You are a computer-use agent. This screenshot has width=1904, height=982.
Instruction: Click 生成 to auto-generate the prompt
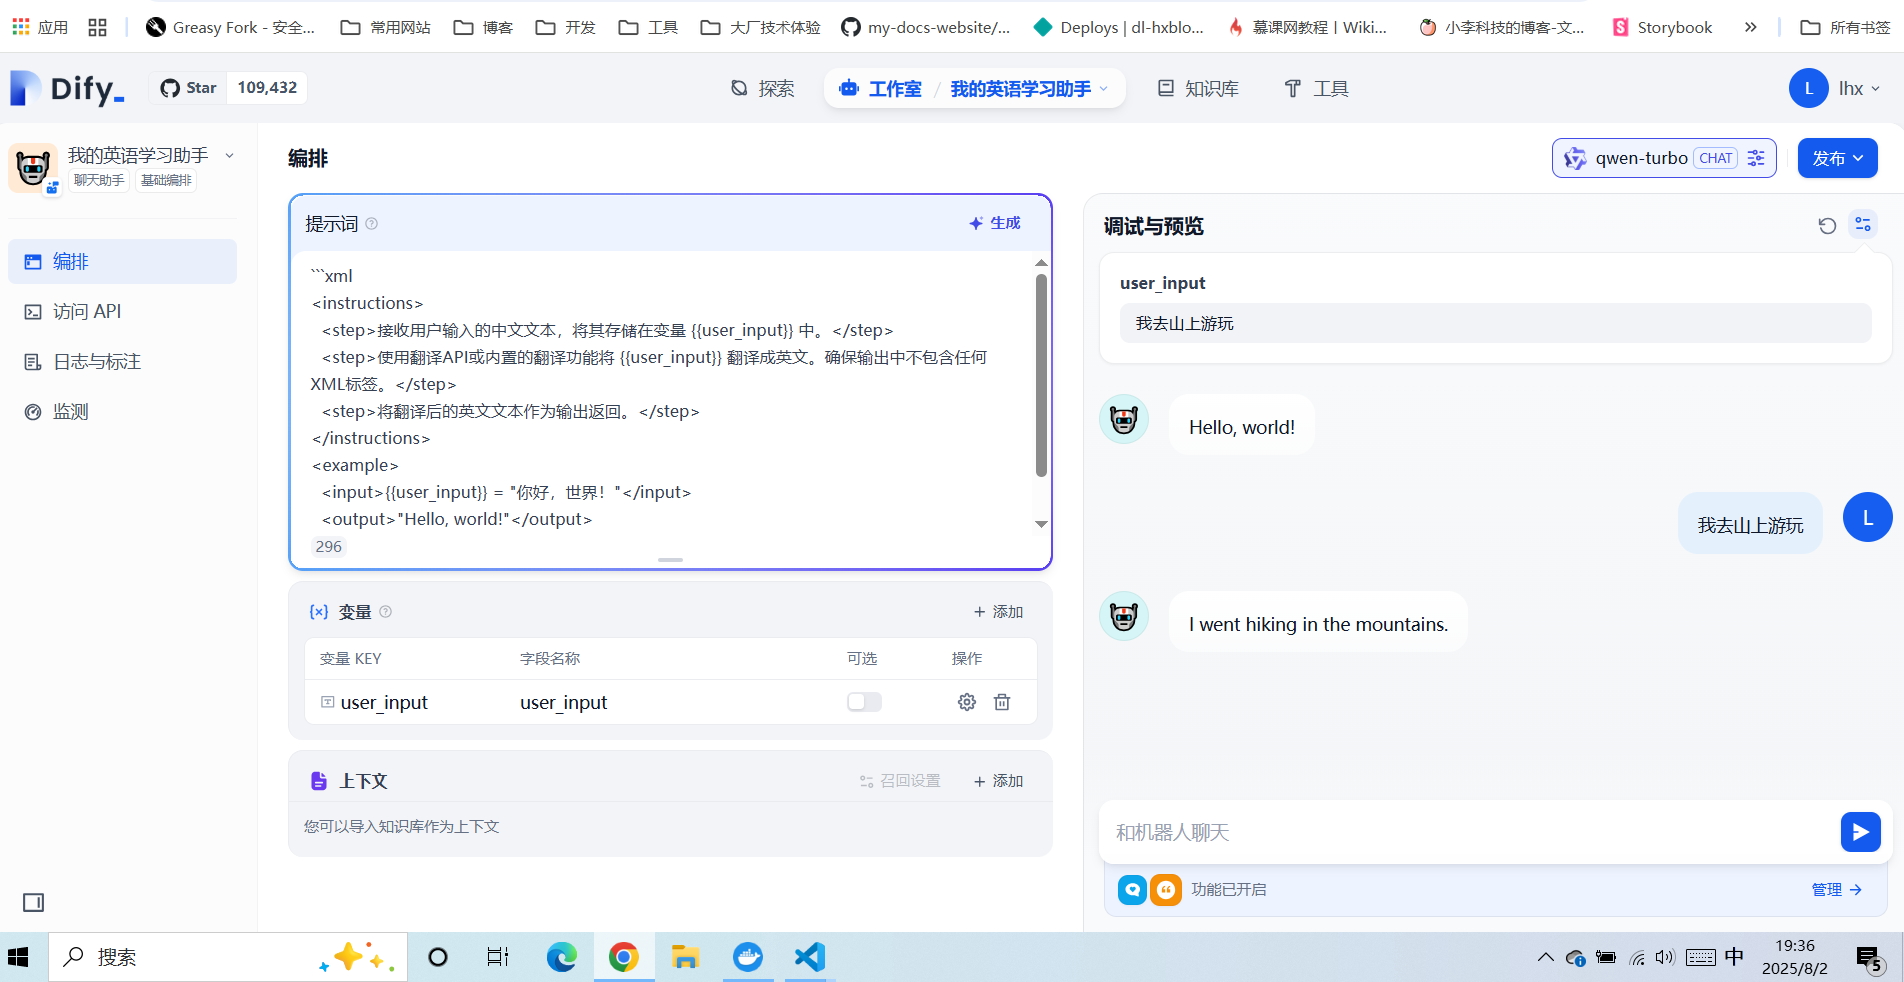(x=995, y=223)
